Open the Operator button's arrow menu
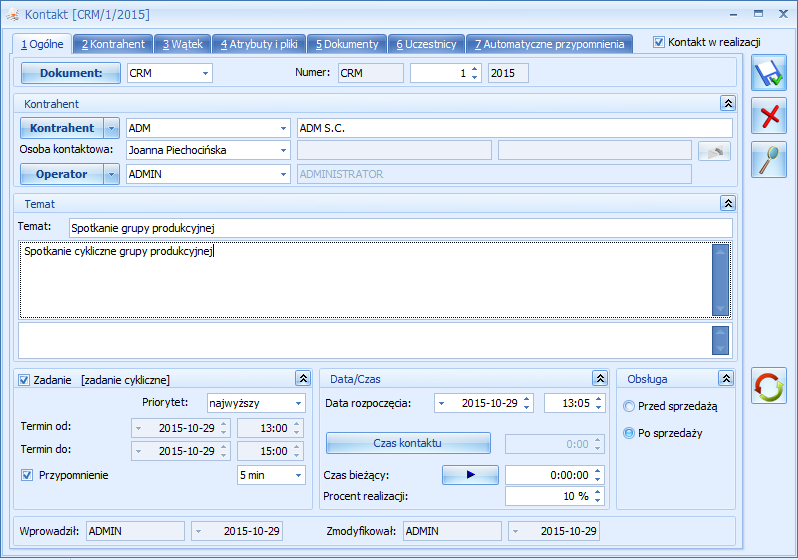 pyautogui.click(x=111, y=174)
